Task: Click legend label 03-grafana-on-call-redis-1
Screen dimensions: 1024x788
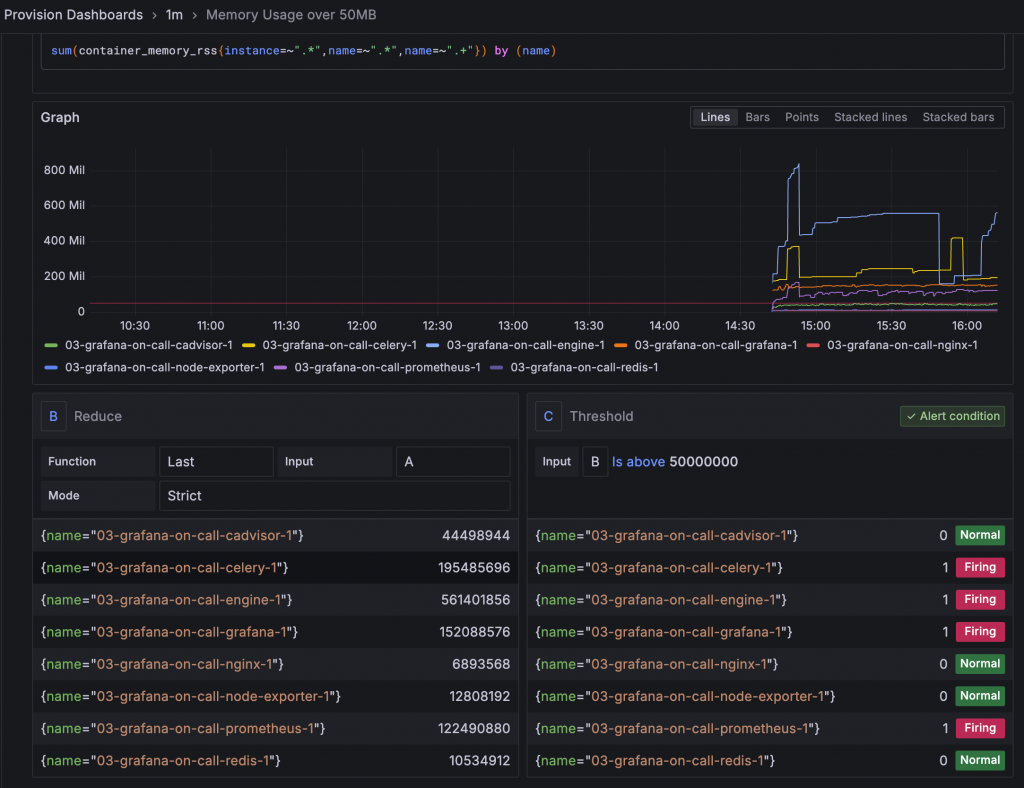Action: click(x=584, y=368)
